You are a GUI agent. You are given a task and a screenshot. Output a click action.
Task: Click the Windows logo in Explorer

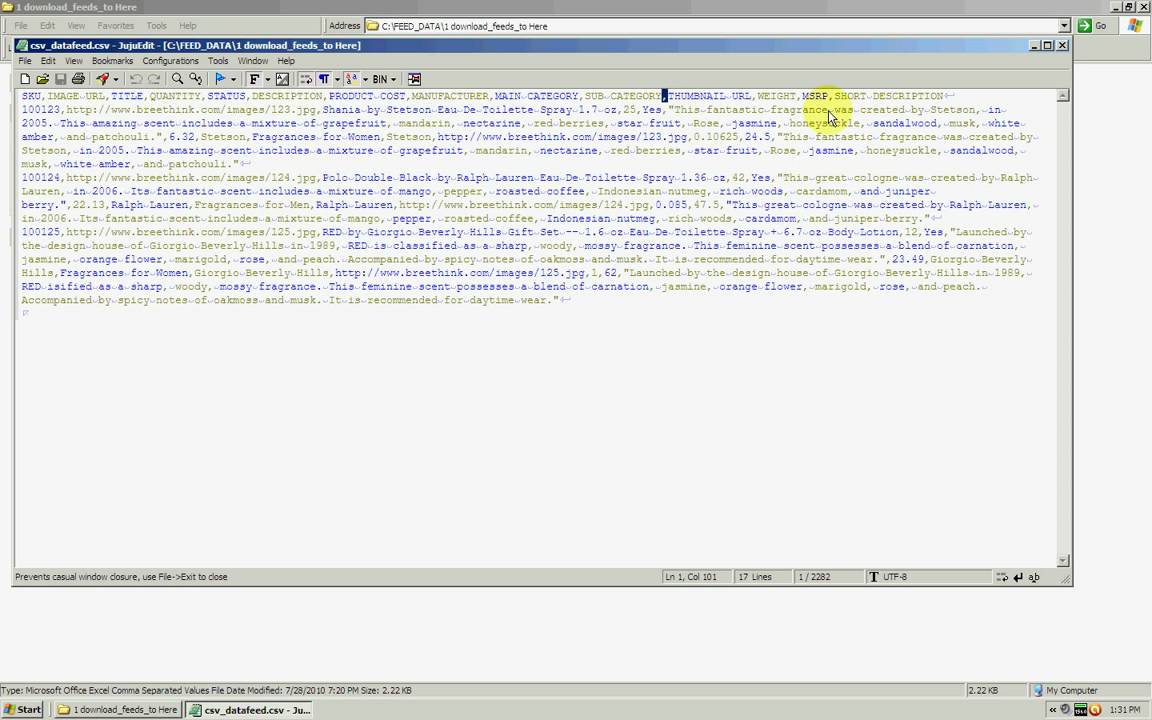click(x=1134, y=26)
